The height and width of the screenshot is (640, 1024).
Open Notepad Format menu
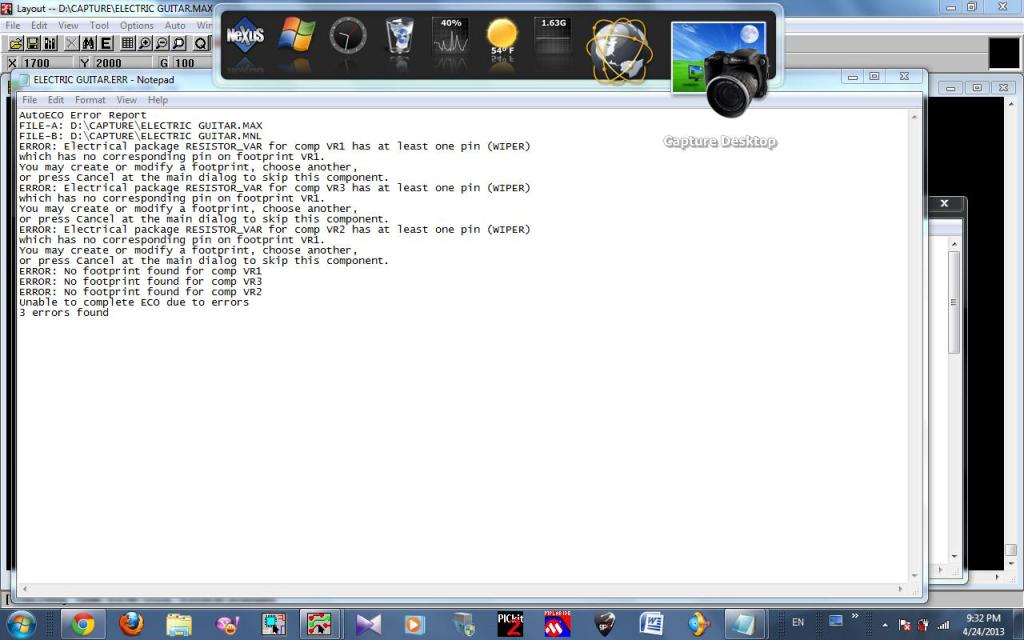(90, 100)
